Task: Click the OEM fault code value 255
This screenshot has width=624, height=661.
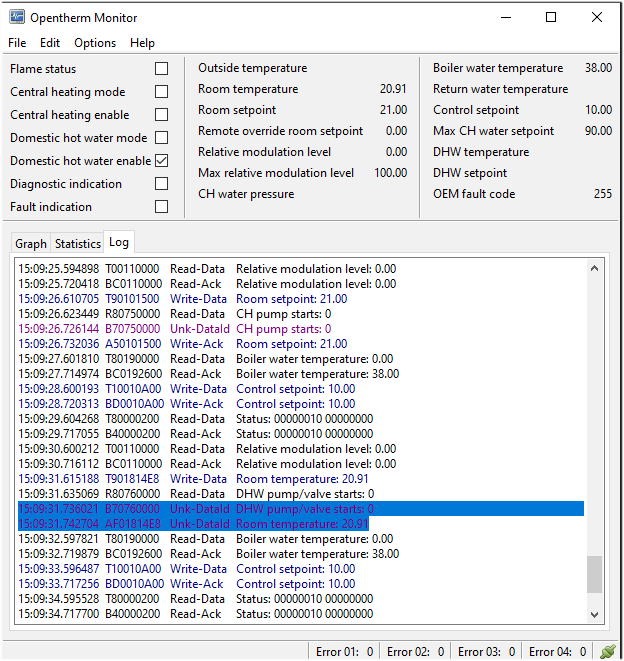Action: pos(603,194)
